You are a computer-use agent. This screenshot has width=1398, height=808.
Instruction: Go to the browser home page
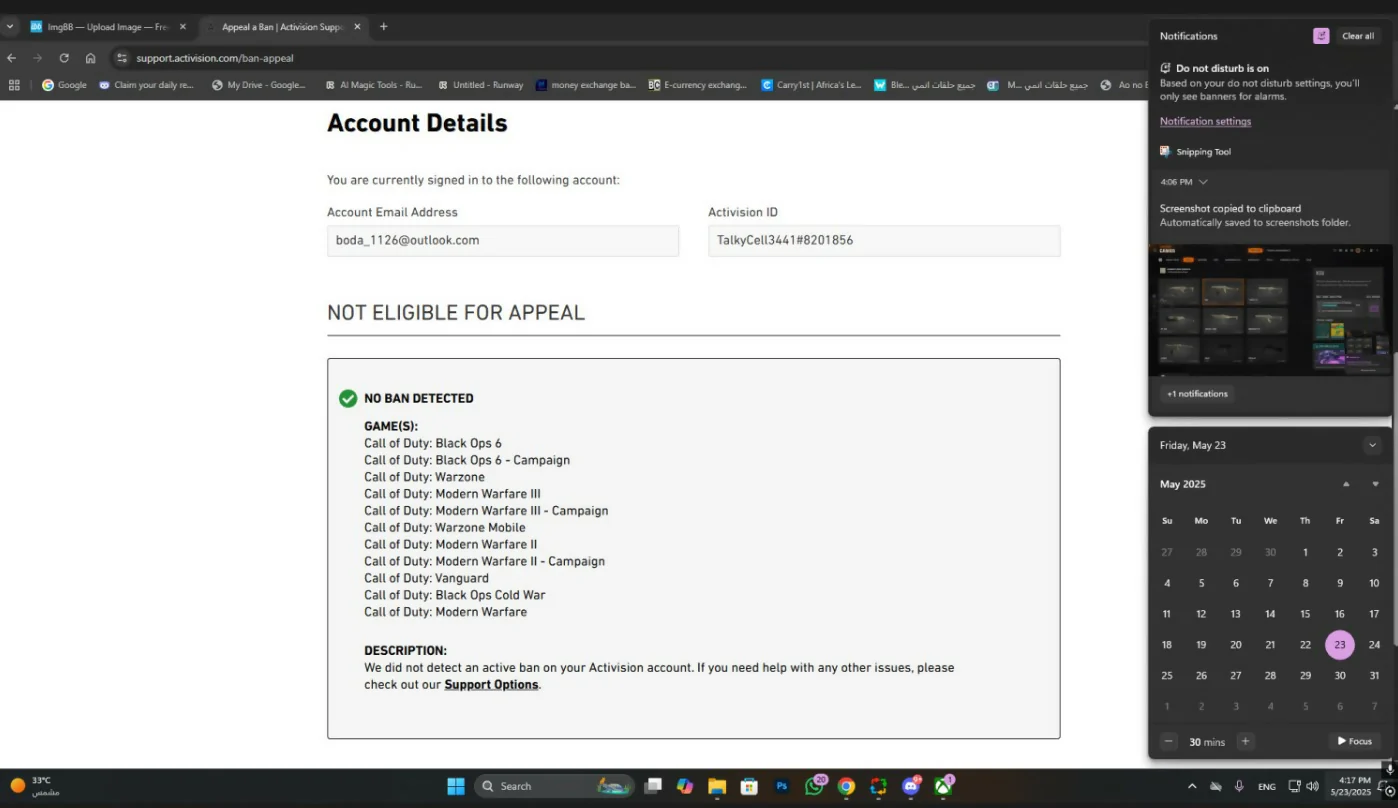pos(90,58)
